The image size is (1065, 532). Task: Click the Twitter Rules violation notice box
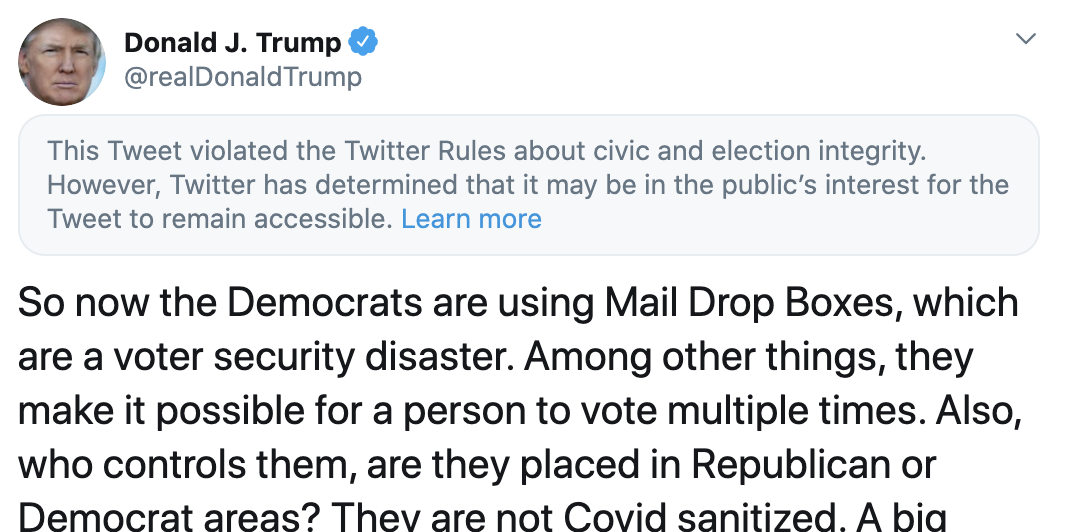[528, 185]
